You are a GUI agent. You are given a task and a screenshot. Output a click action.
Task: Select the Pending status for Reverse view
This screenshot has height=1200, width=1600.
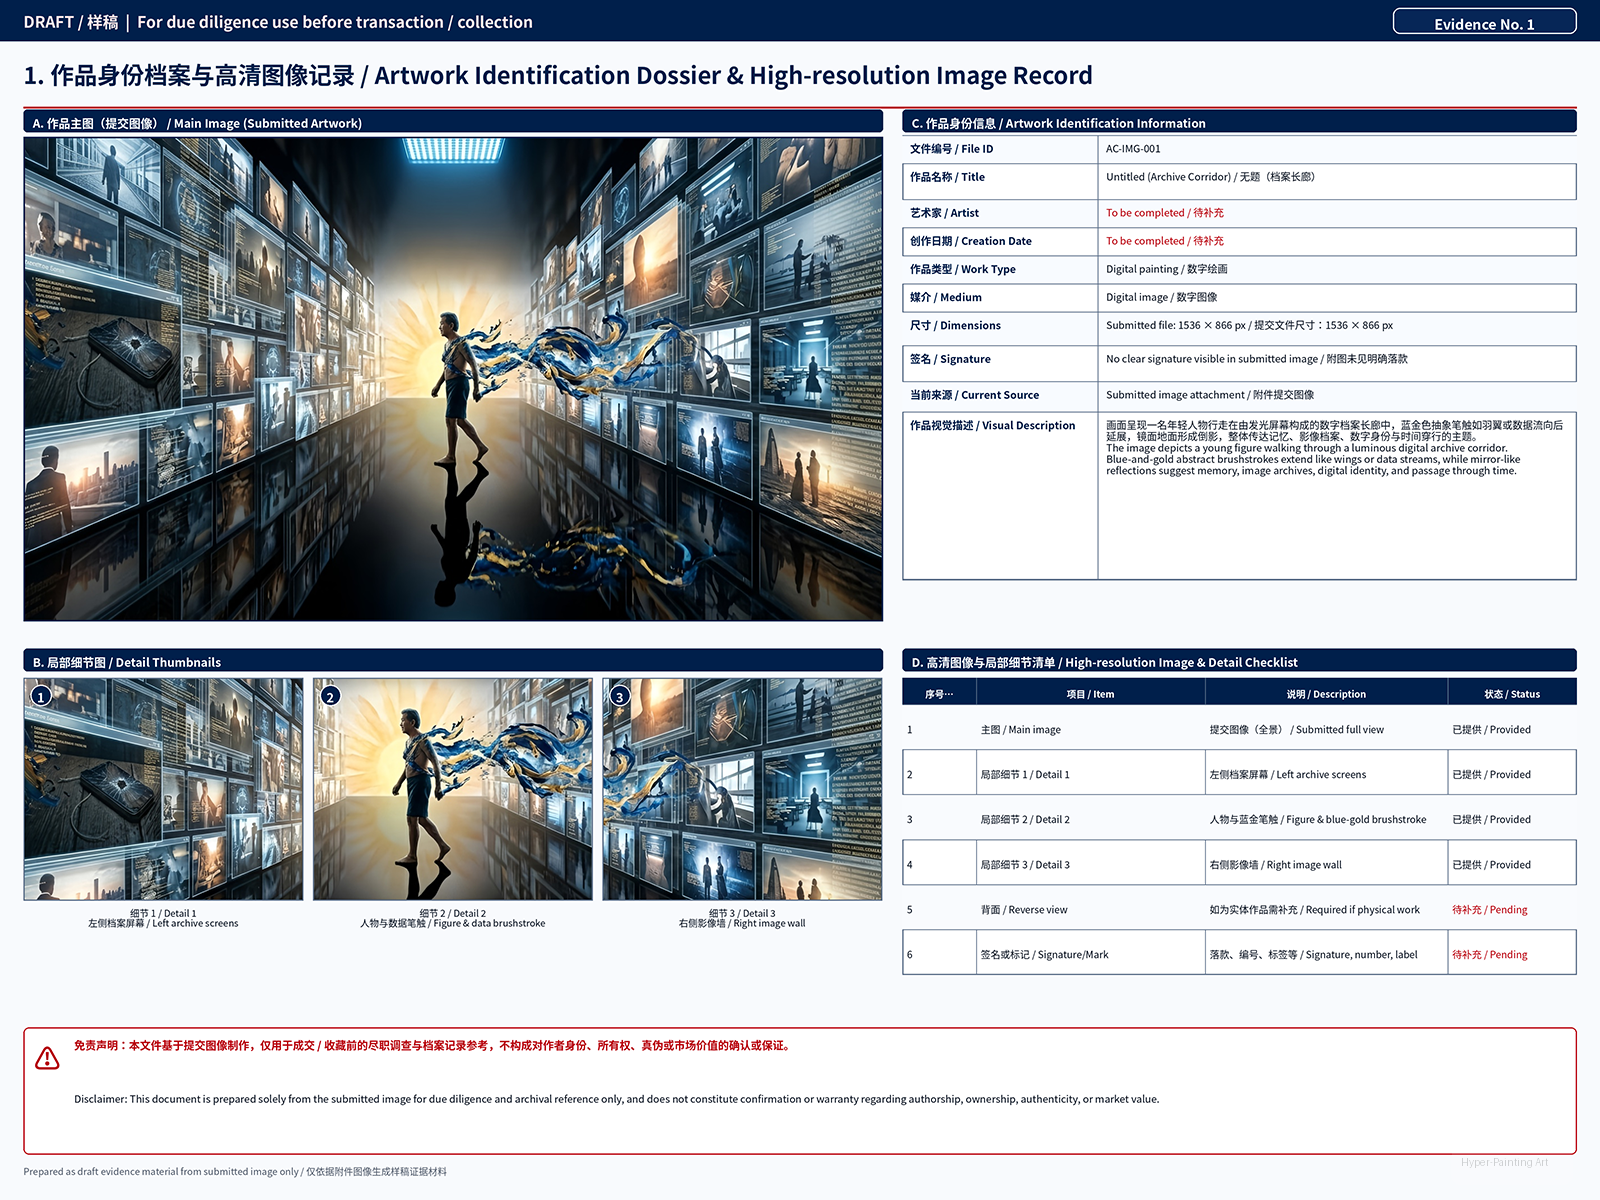pyautogui.click(x=1489, y=910)
